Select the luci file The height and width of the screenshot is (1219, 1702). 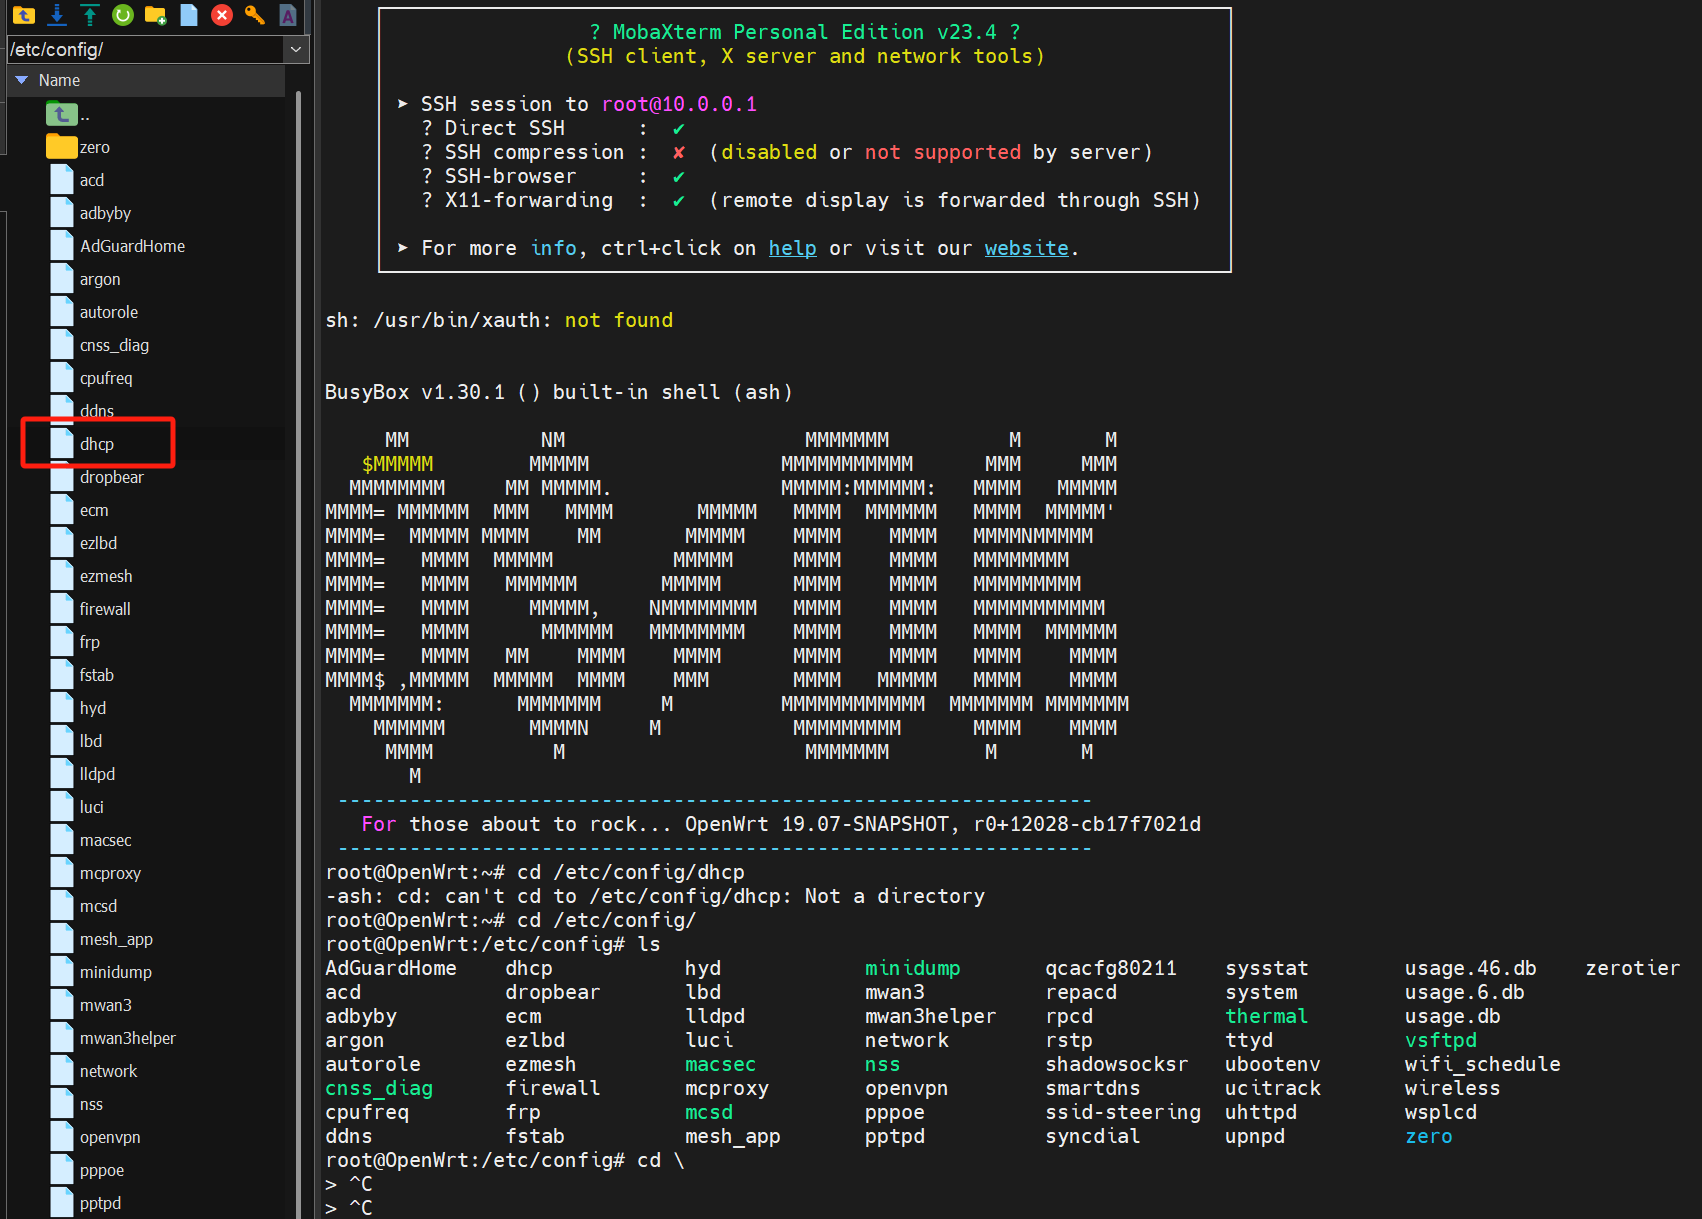(78, 807)
